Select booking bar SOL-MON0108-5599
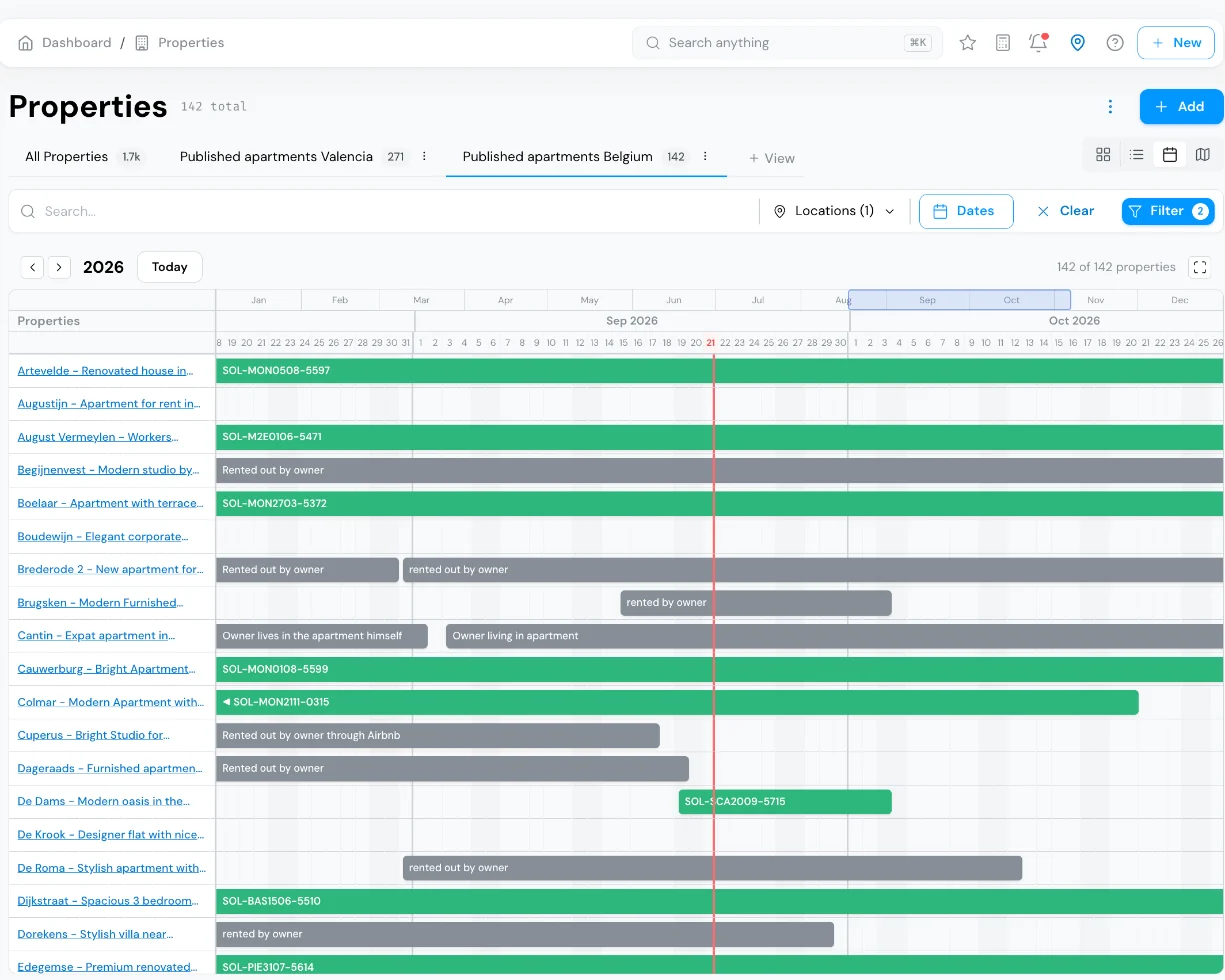Viewport: 1225px width, 980px height. click(x=719, y=669)
